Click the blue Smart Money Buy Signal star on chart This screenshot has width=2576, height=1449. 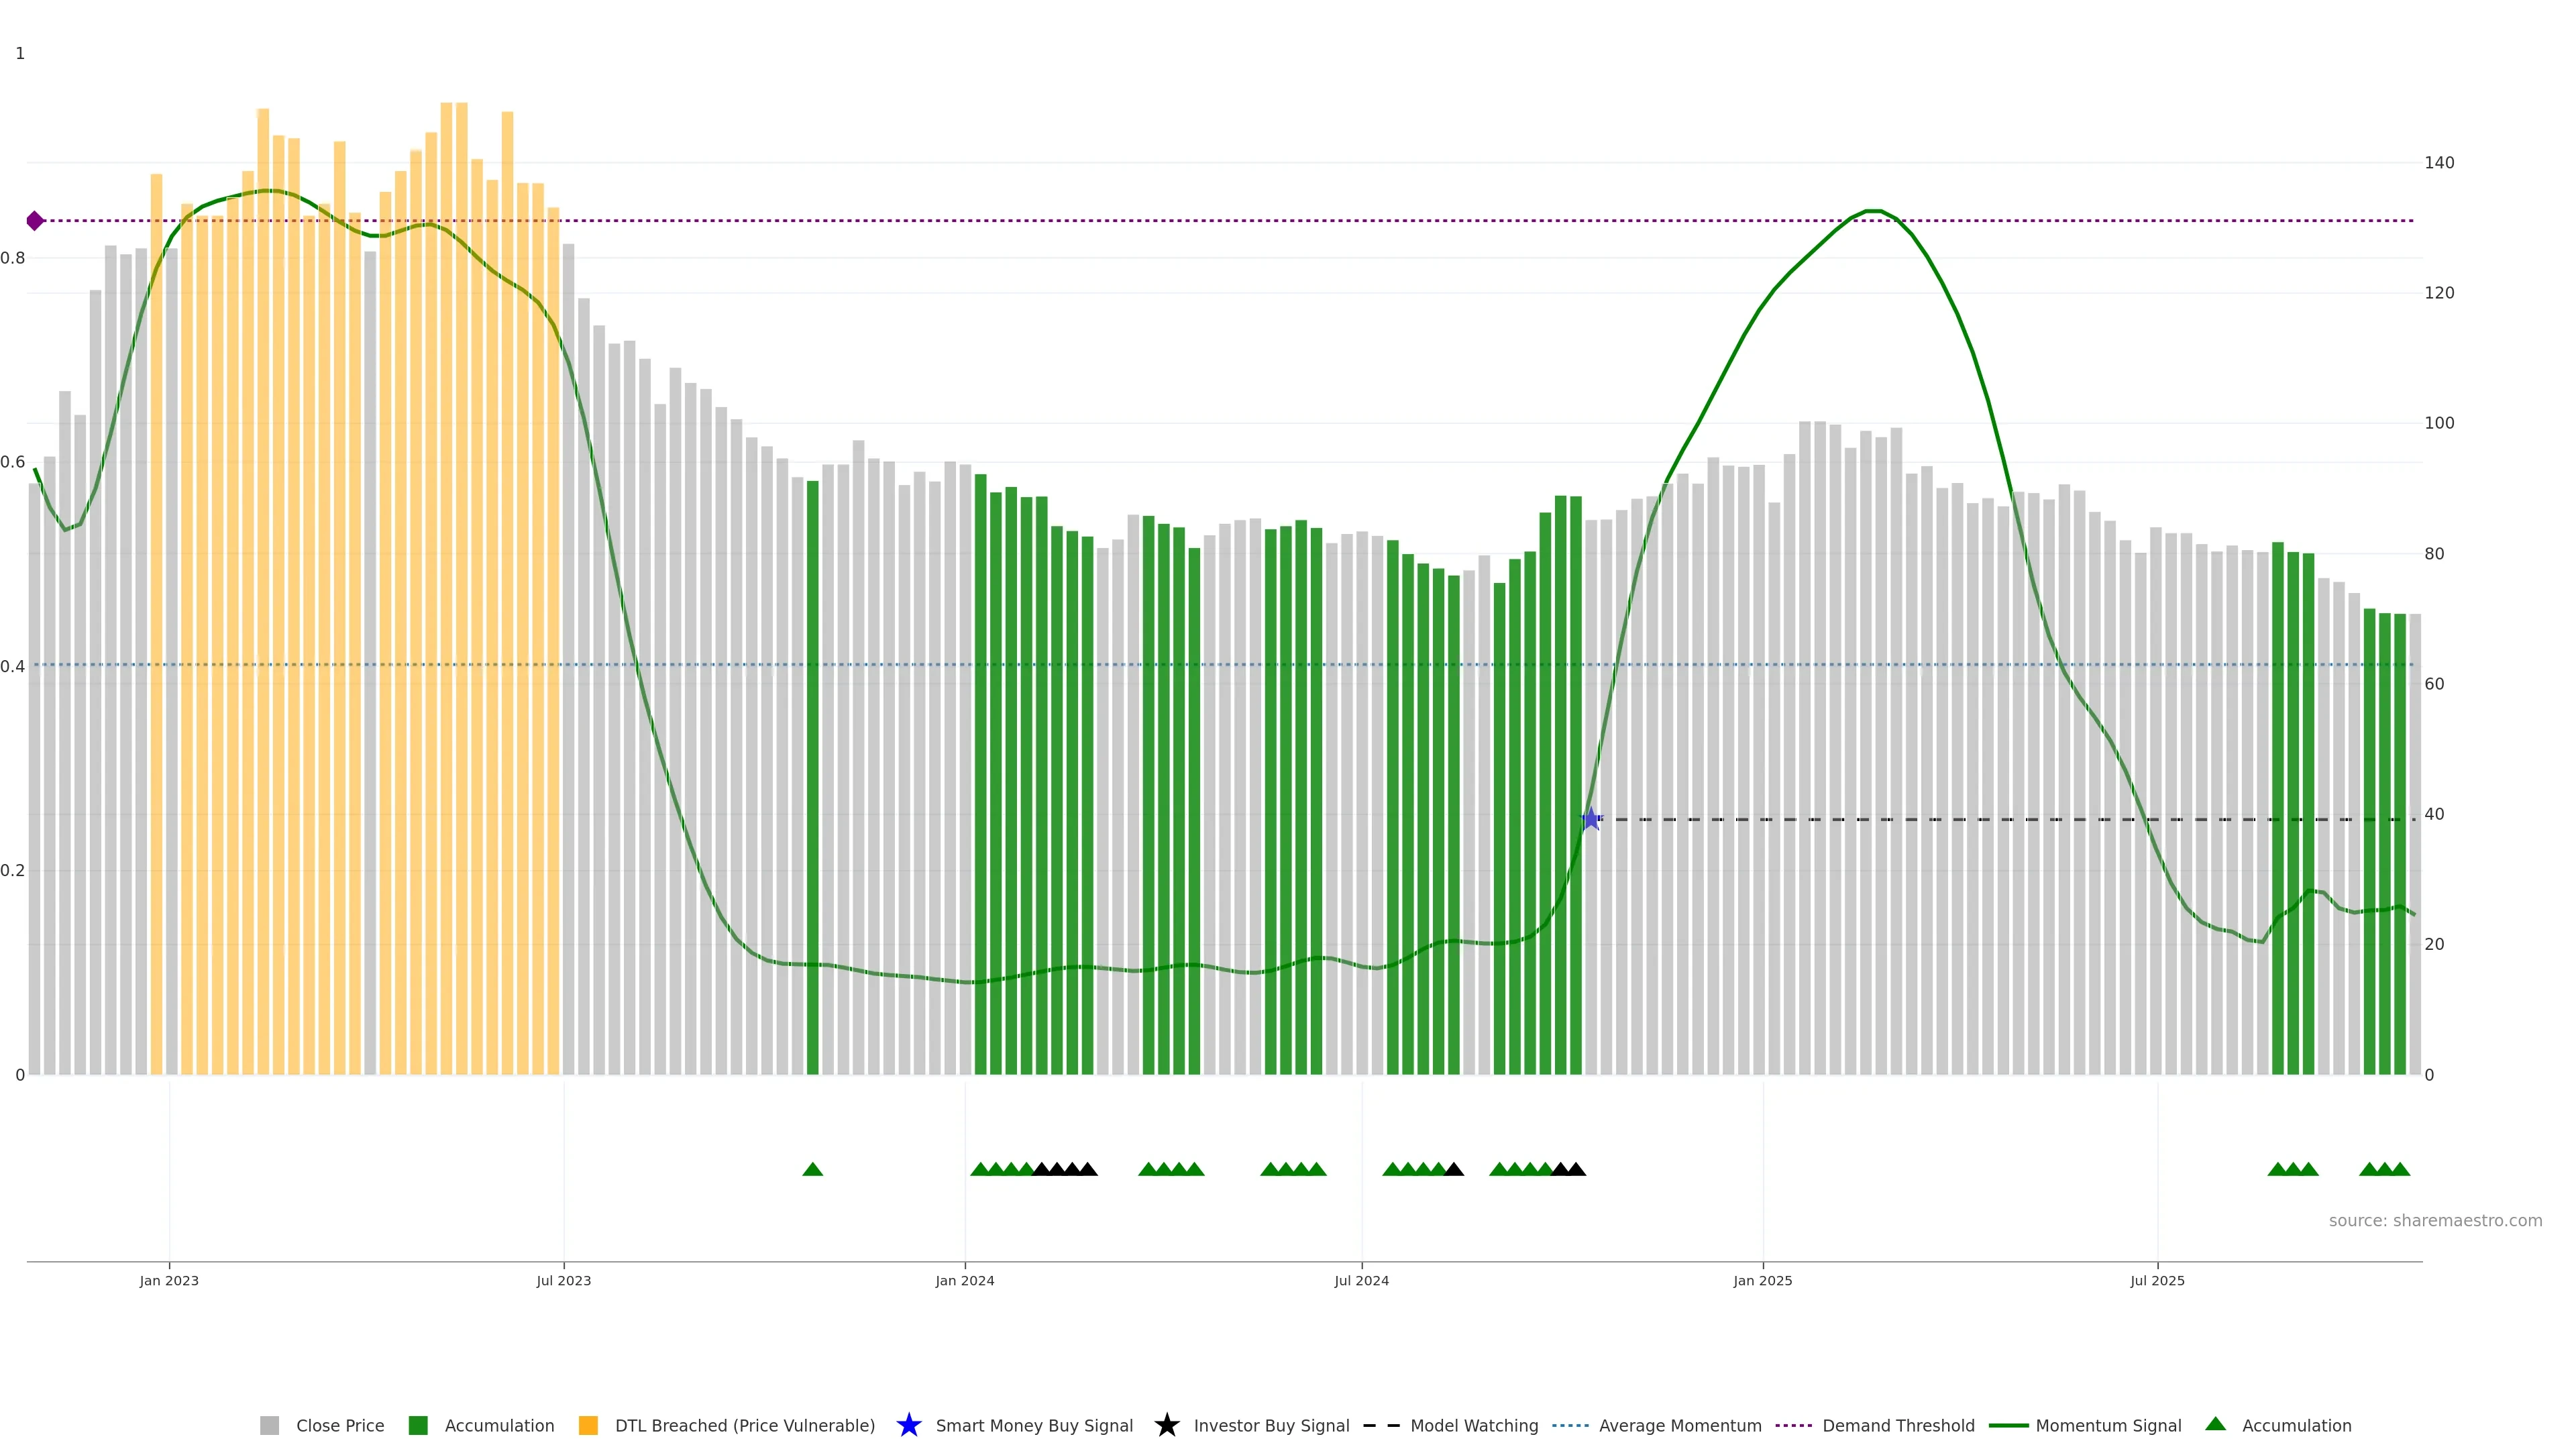coord(1591,819)
